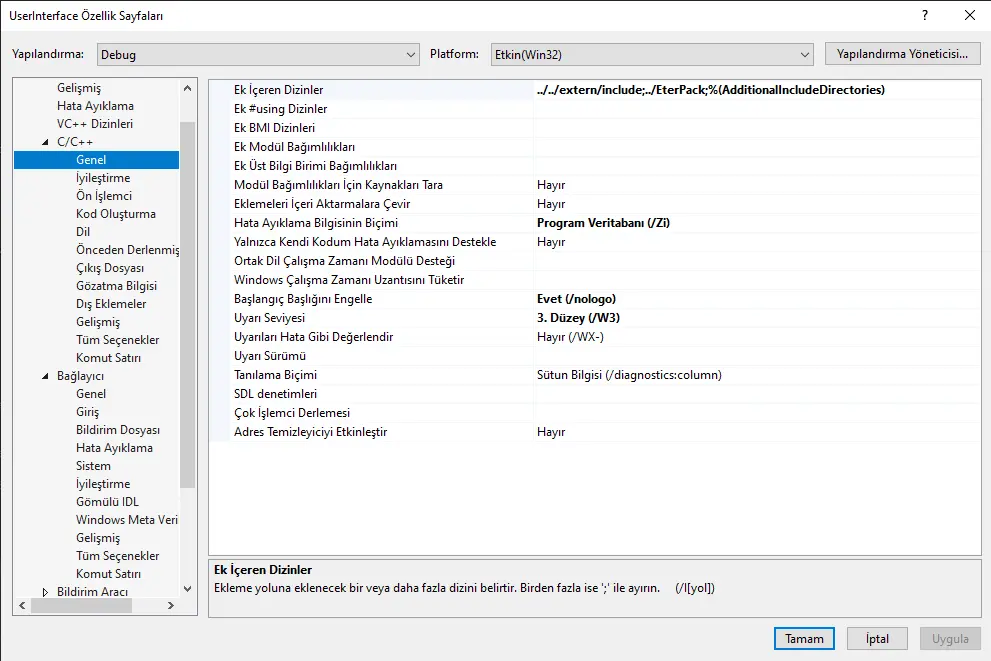Open Gömülü IDL under Bağlayıcı
The image size is (991, 661).
[107, 502]
